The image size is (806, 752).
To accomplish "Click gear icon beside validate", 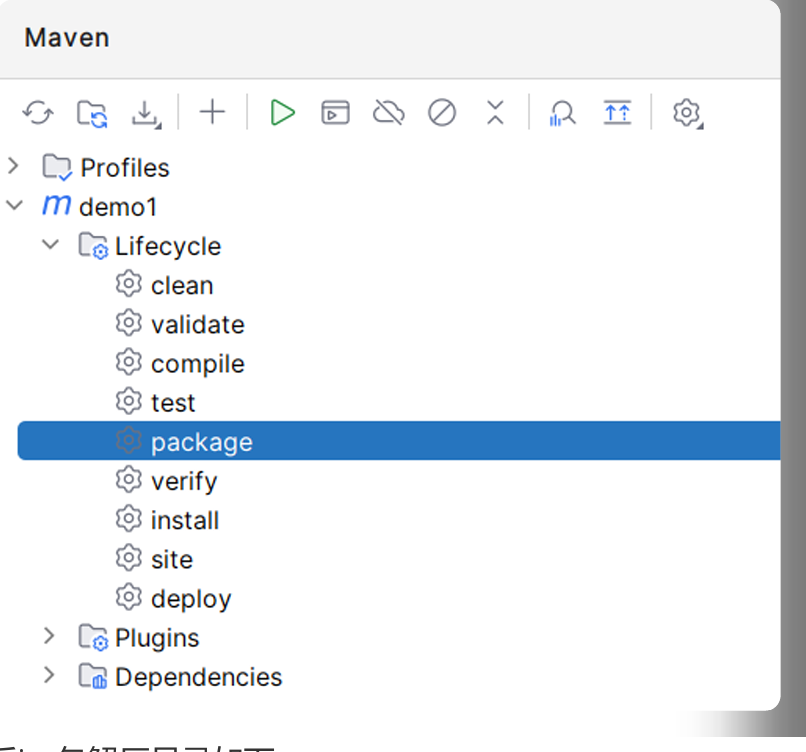I will 129,322.
